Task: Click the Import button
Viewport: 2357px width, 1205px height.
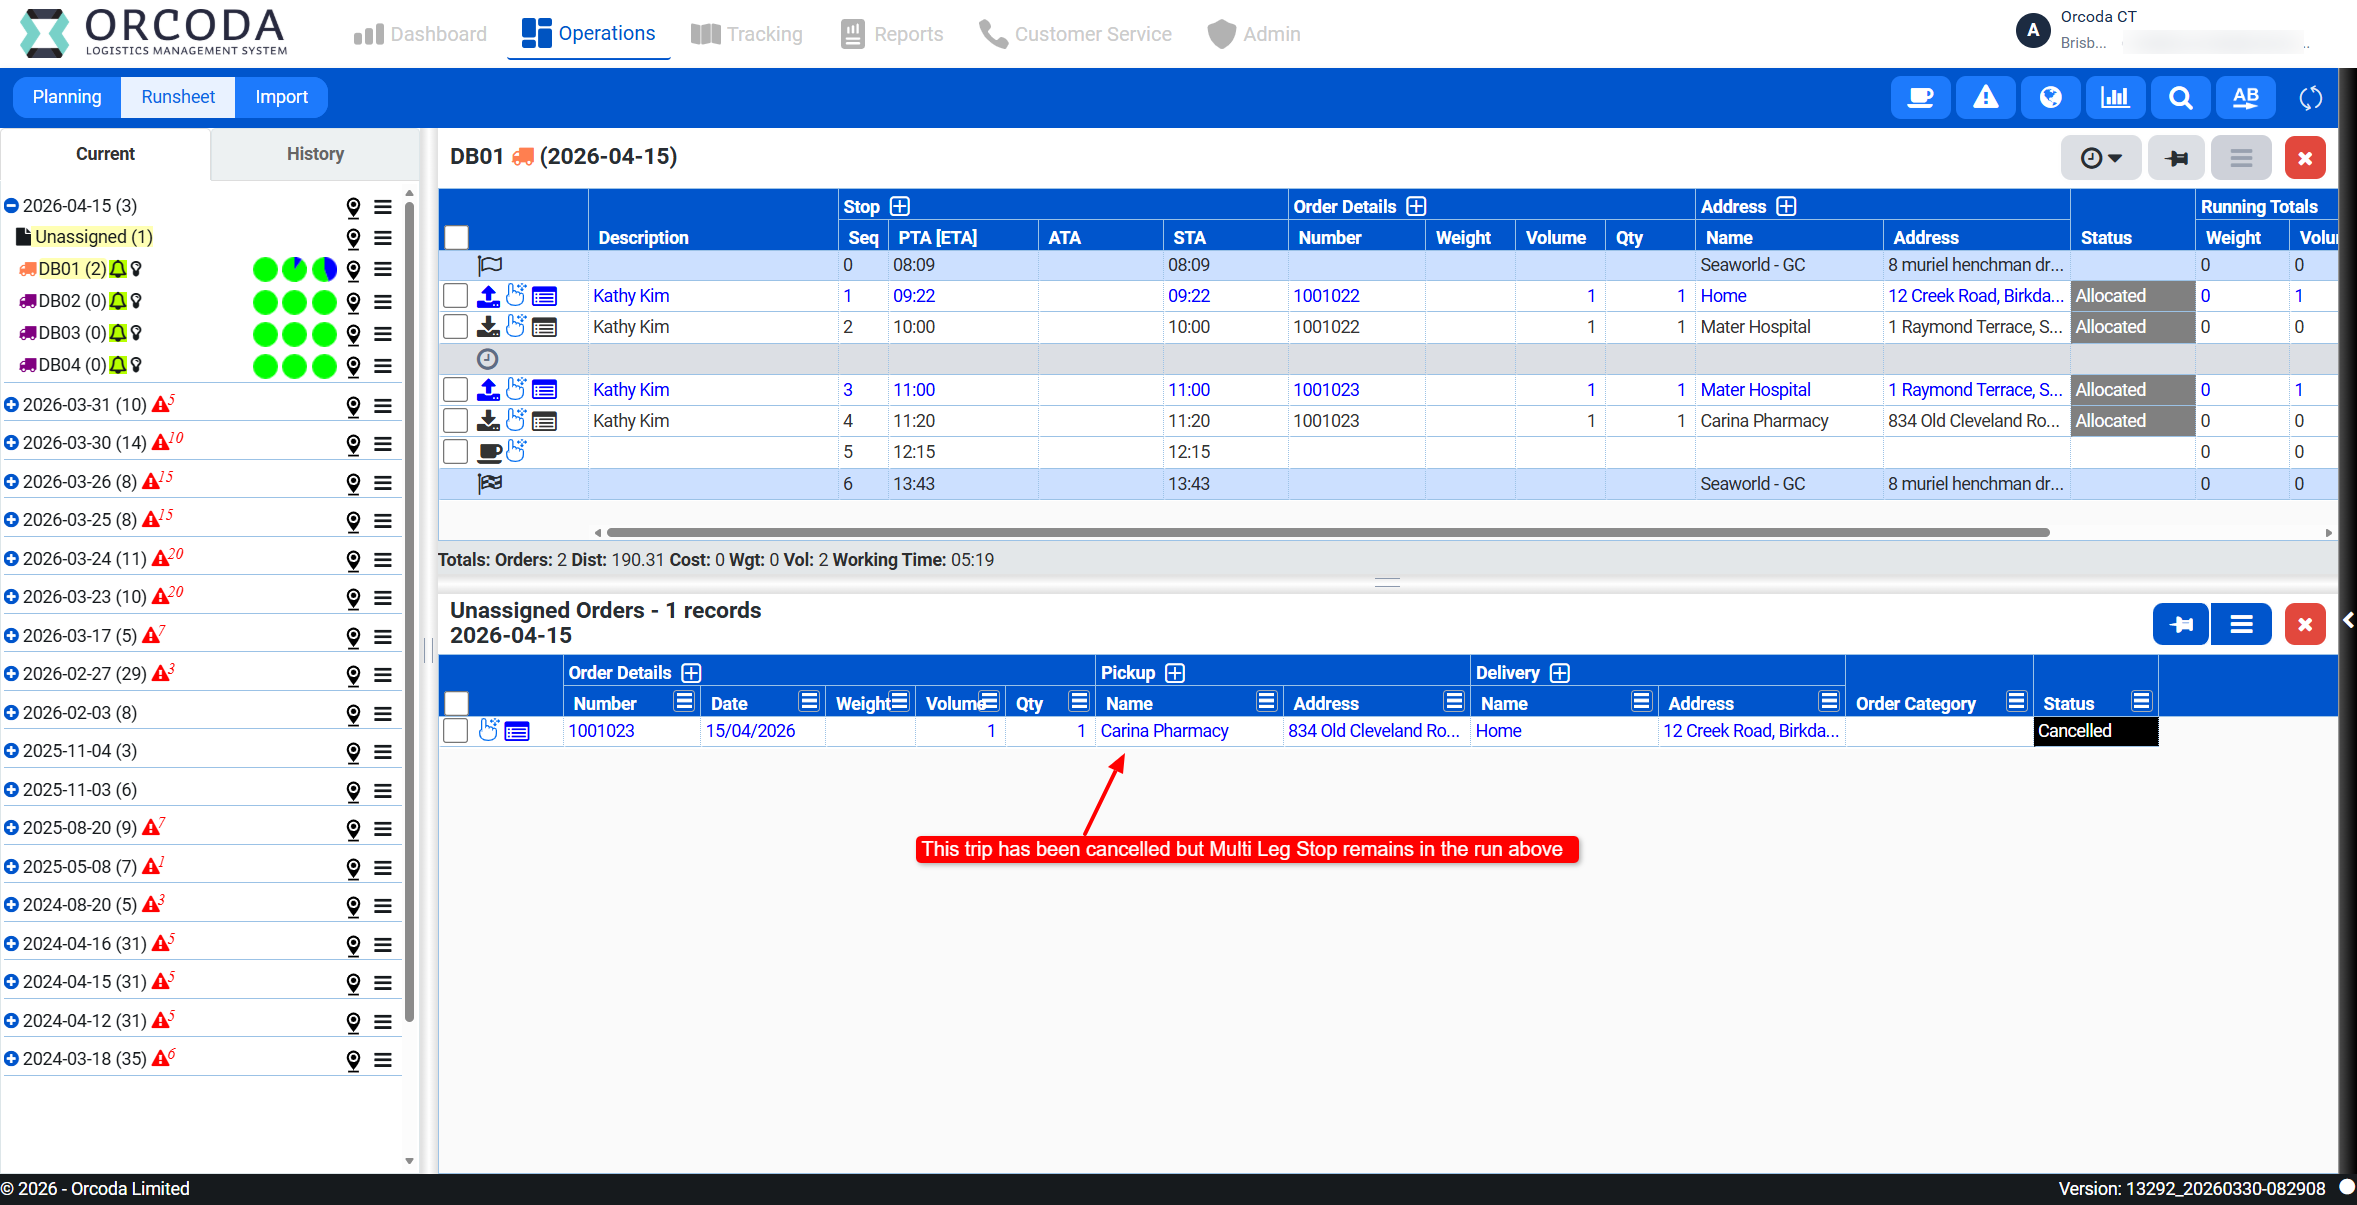Action: coord(281,97)
